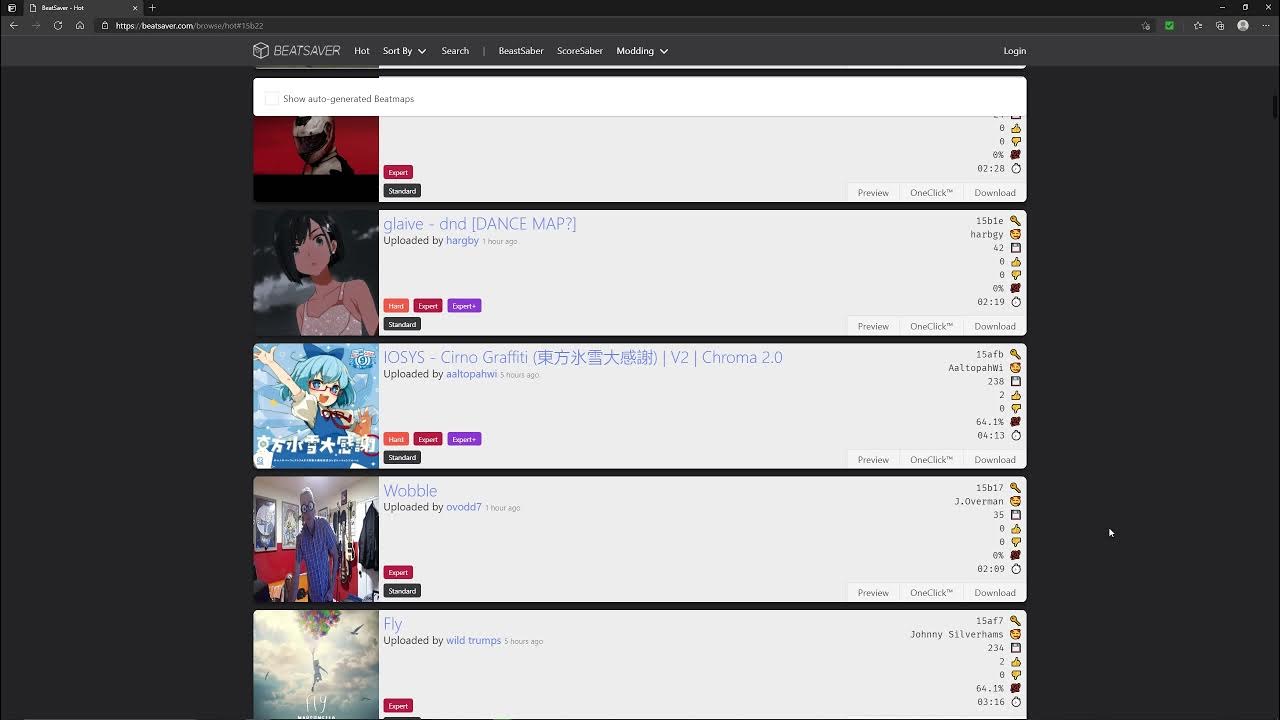Click Hard tag on Cirno Graffiti card
Image resolution: width=1280 pixels, height=720 pixels.
(396, 439)
